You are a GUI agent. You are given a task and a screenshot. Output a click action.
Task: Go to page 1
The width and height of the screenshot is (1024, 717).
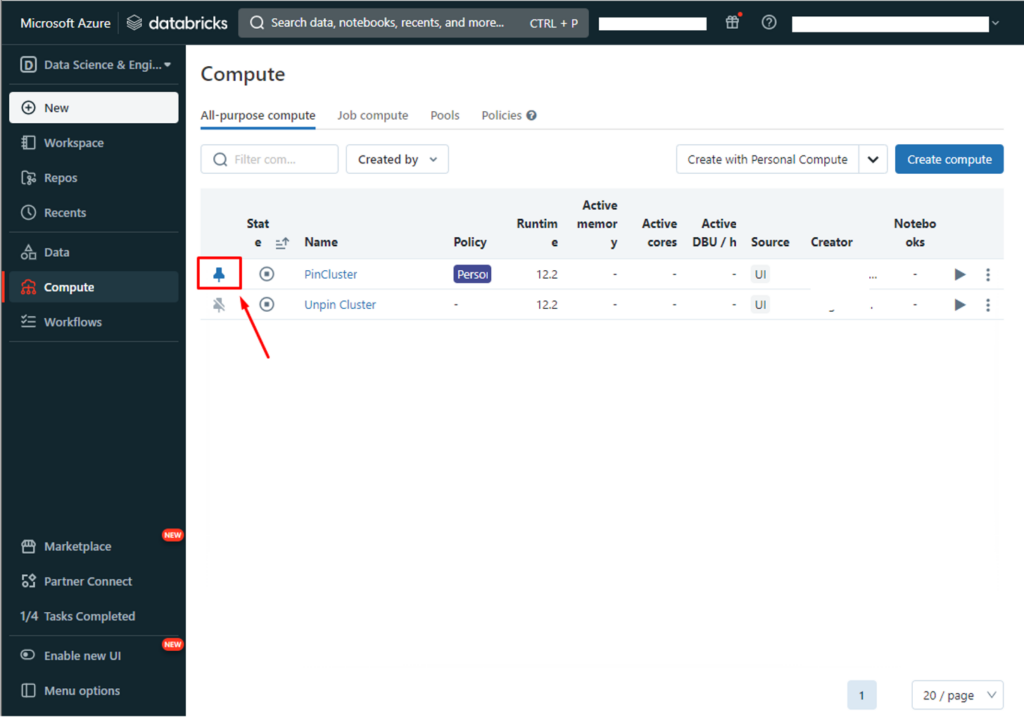(861, 695)
